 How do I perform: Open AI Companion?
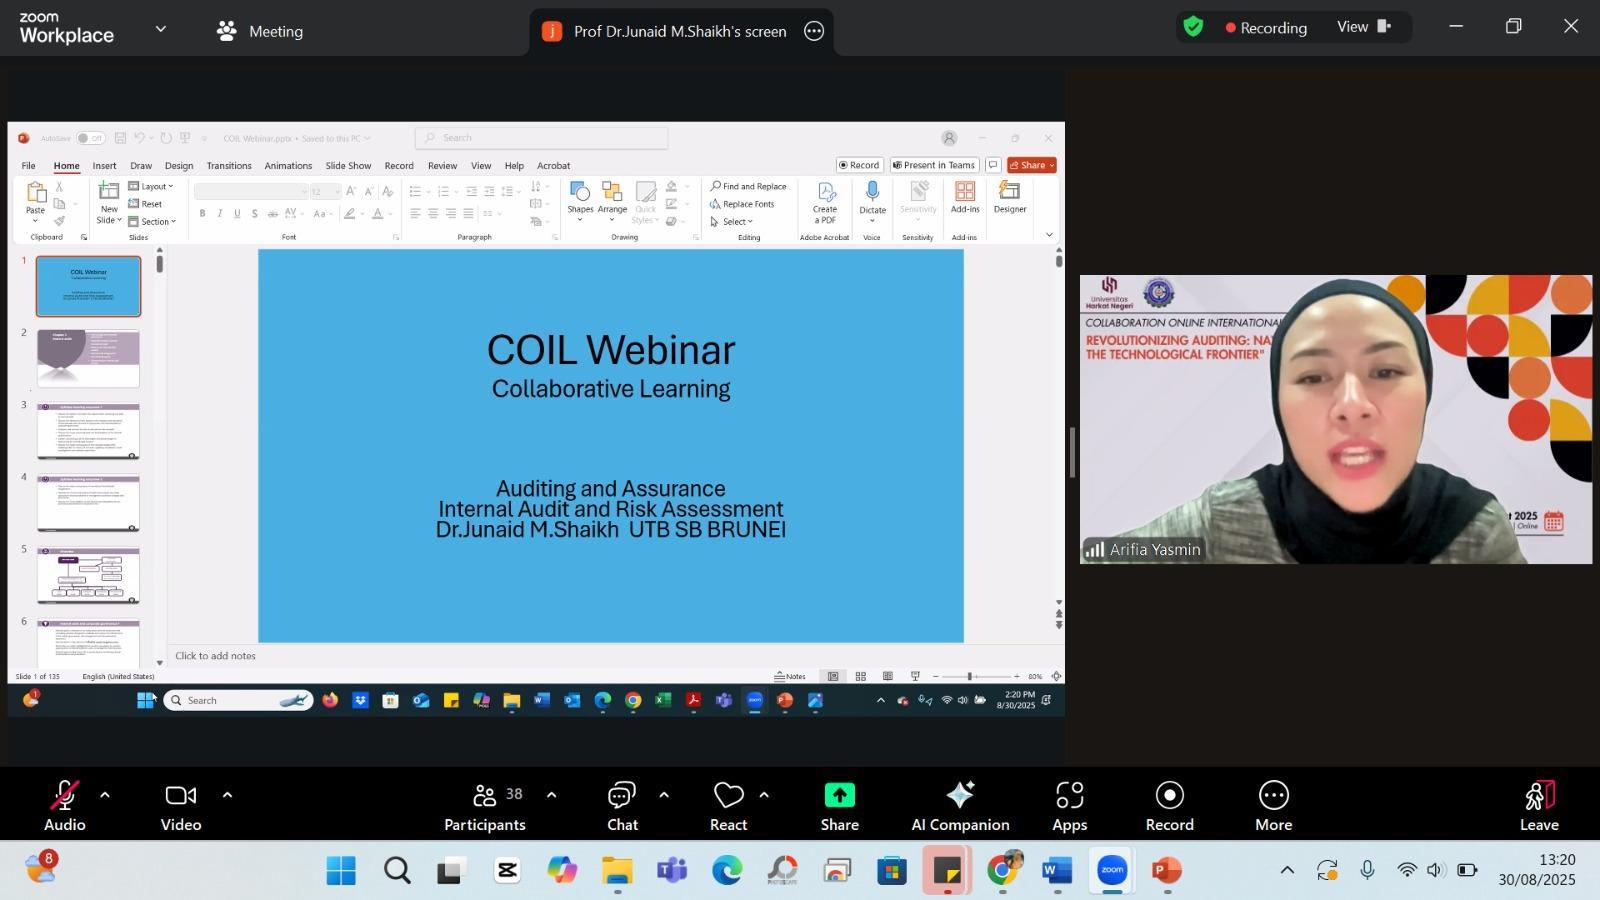point(960,806)
